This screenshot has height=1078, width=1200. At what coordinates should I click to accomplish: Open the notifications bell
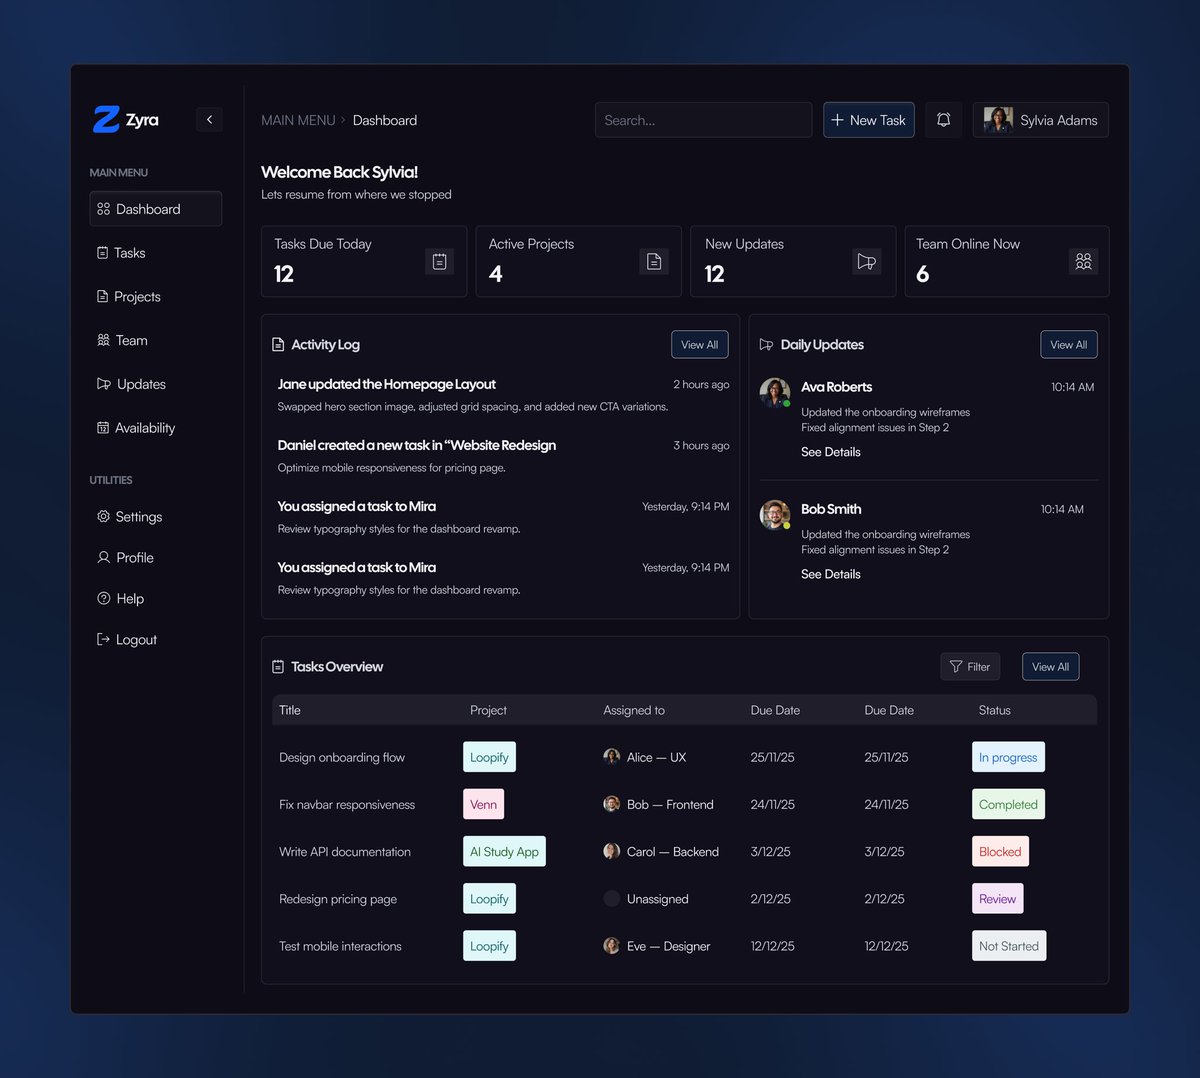point(942,119)
